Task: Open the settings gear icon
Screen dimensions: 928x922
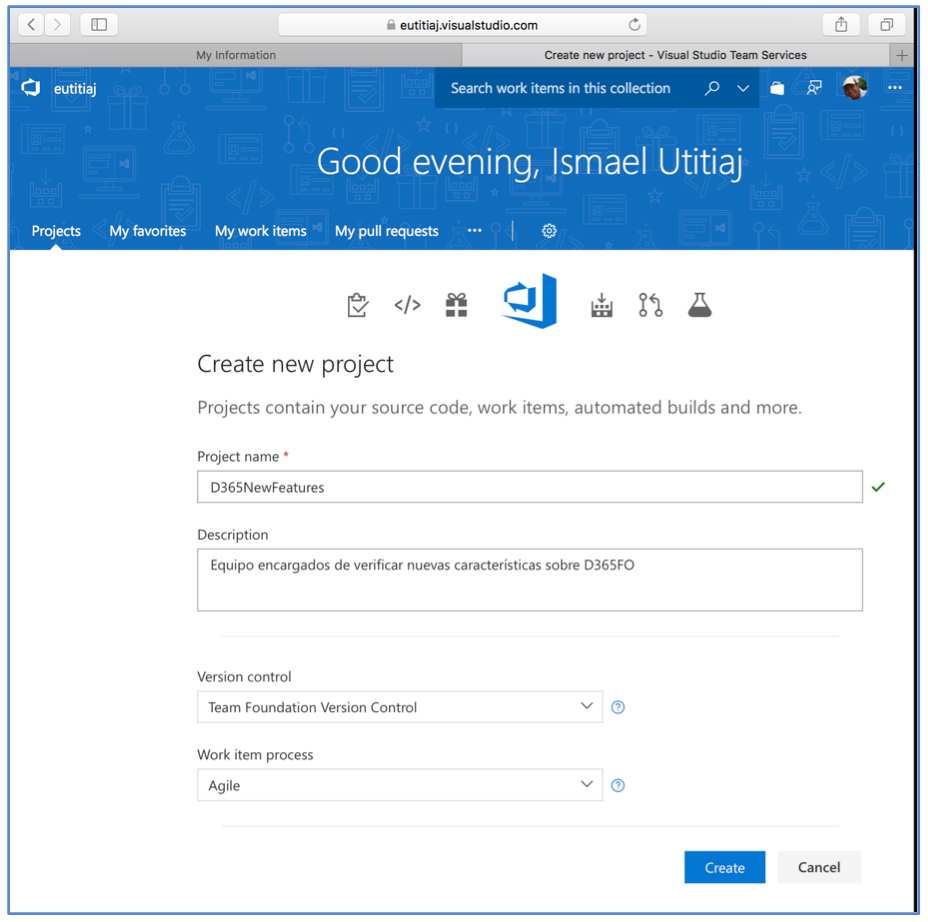Action: (549, 231)
